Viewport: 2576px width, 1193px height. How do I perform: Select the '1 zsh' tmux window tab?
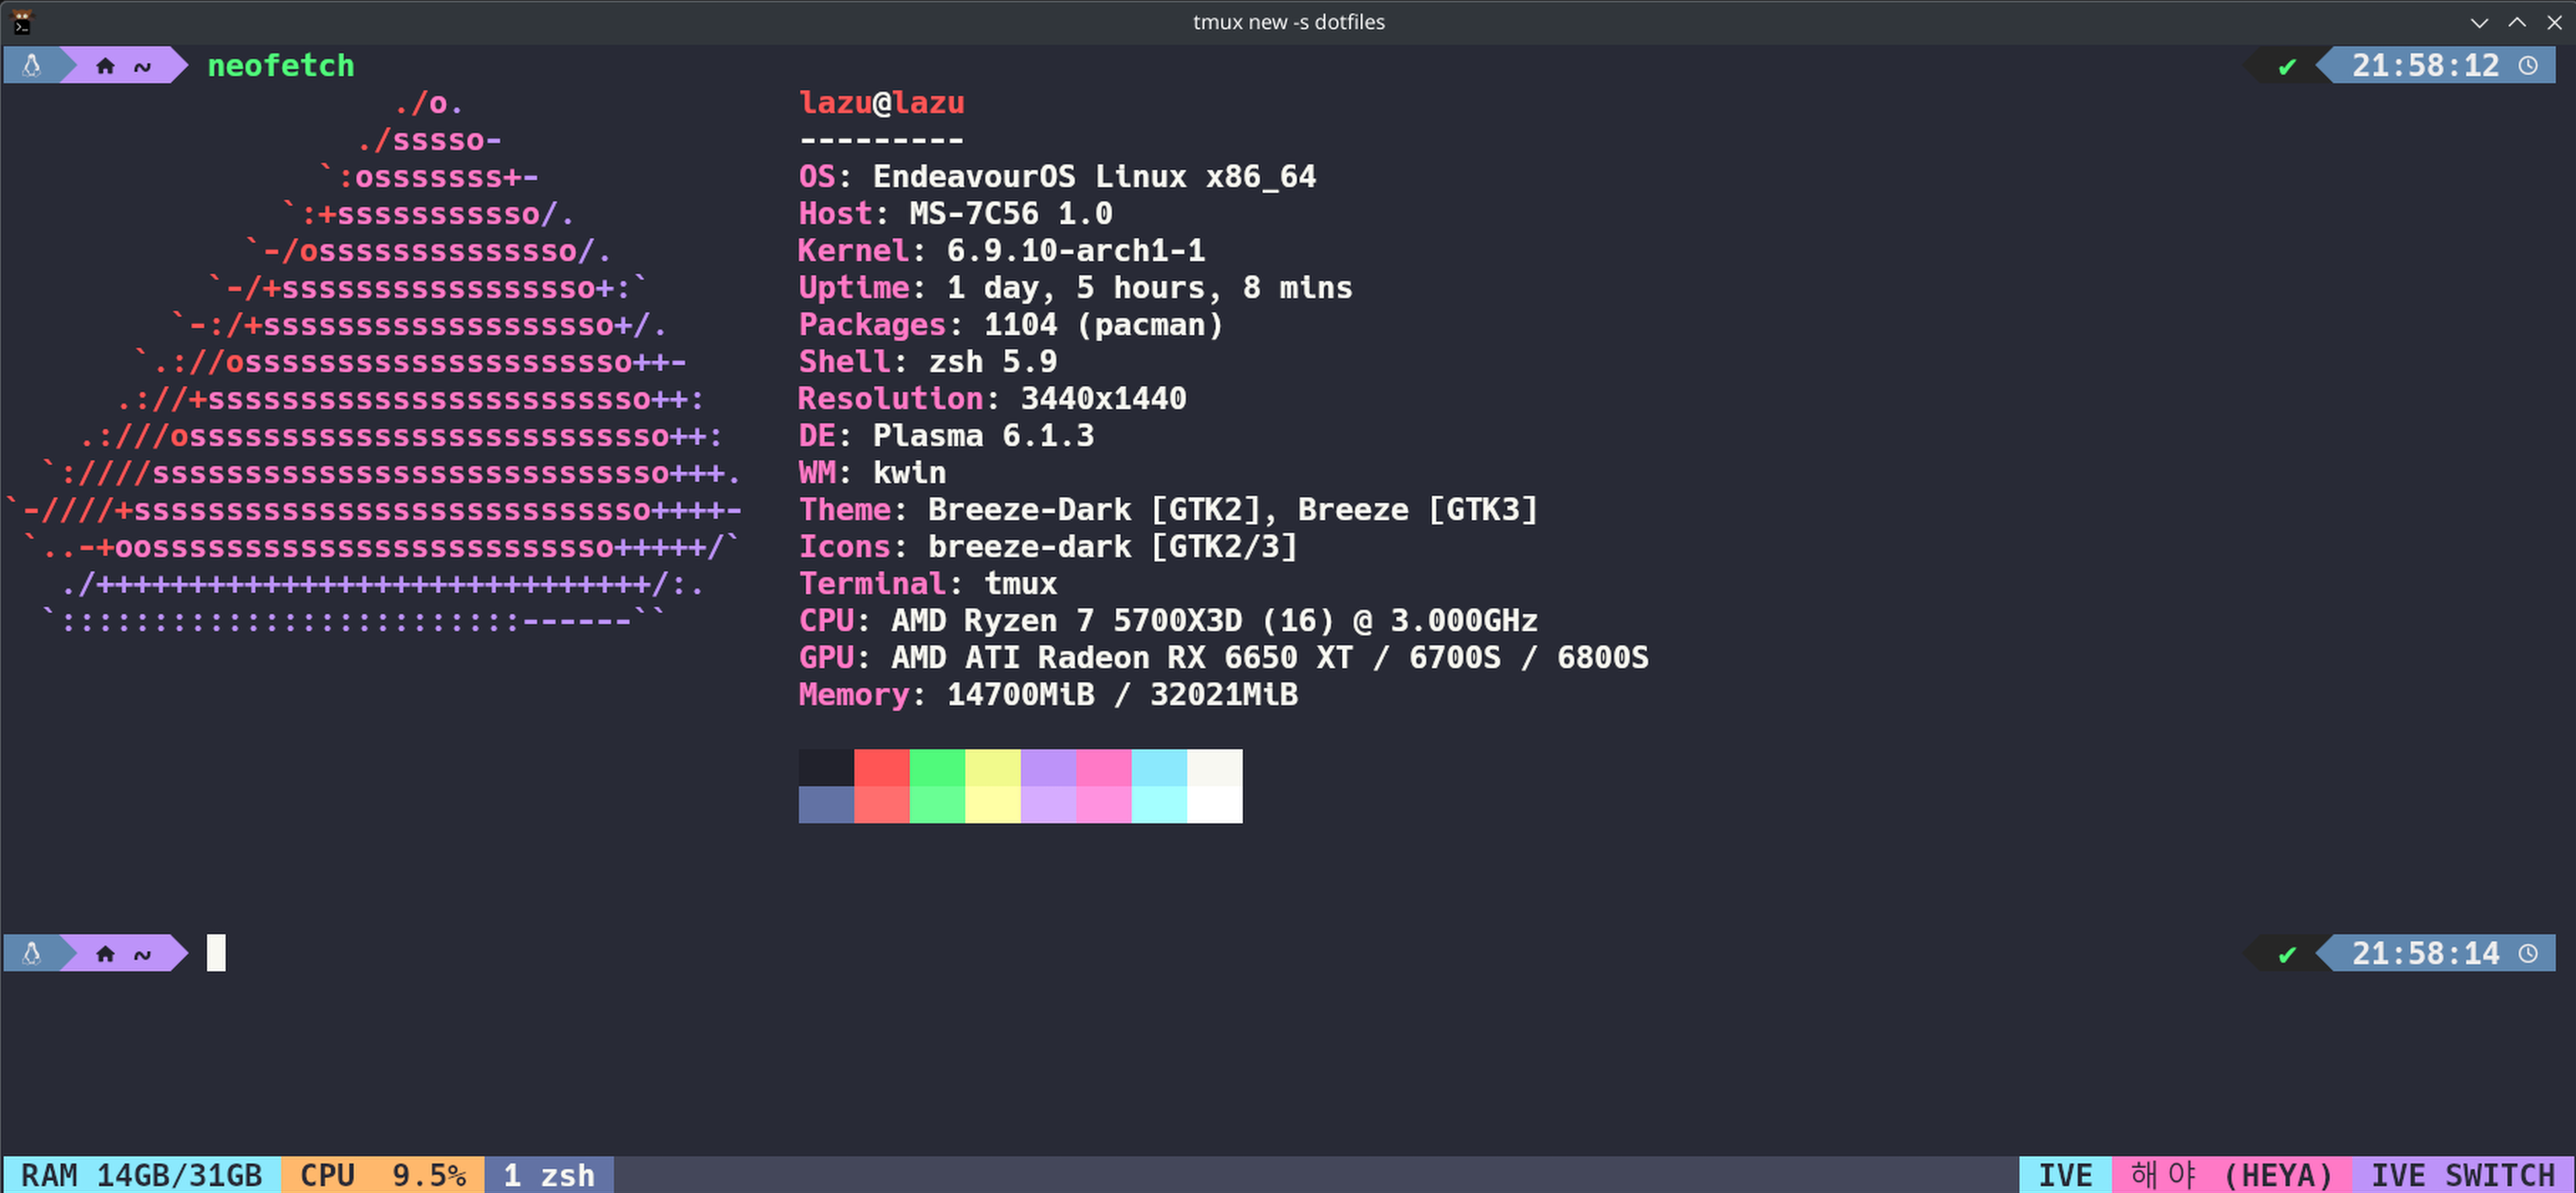tap(549, 1175)
